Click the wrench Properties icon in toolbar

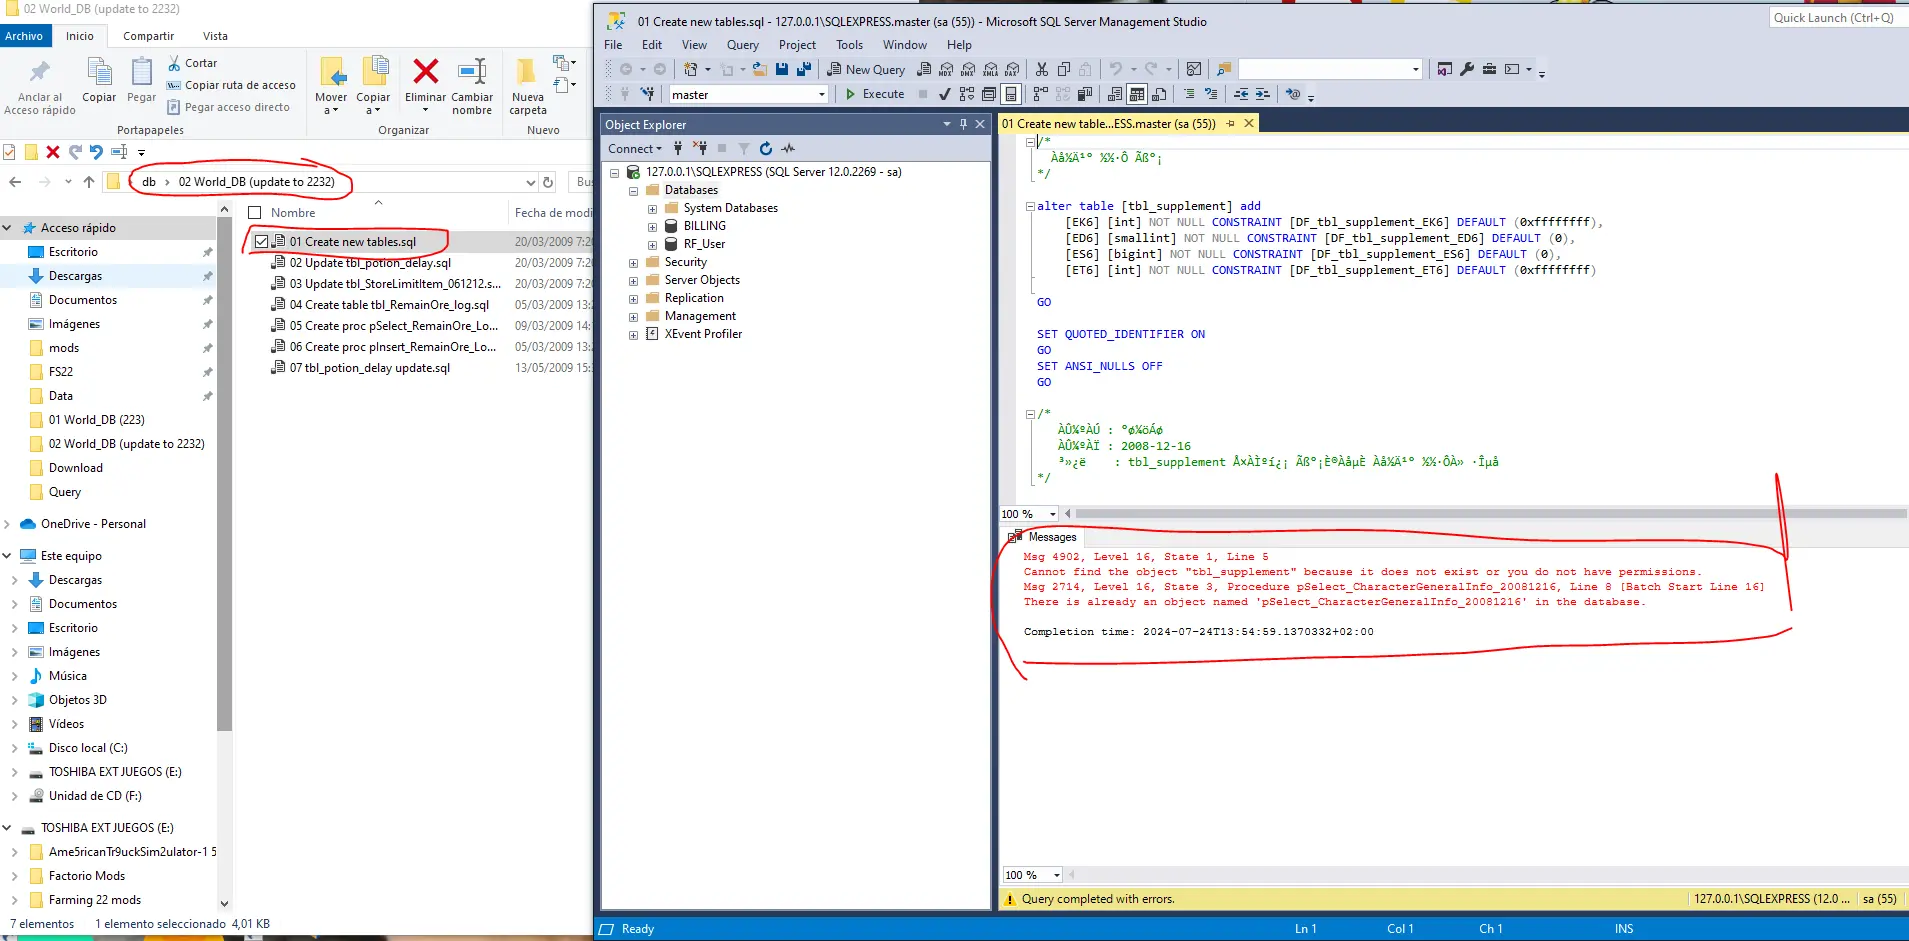[x=1467, y=69]
